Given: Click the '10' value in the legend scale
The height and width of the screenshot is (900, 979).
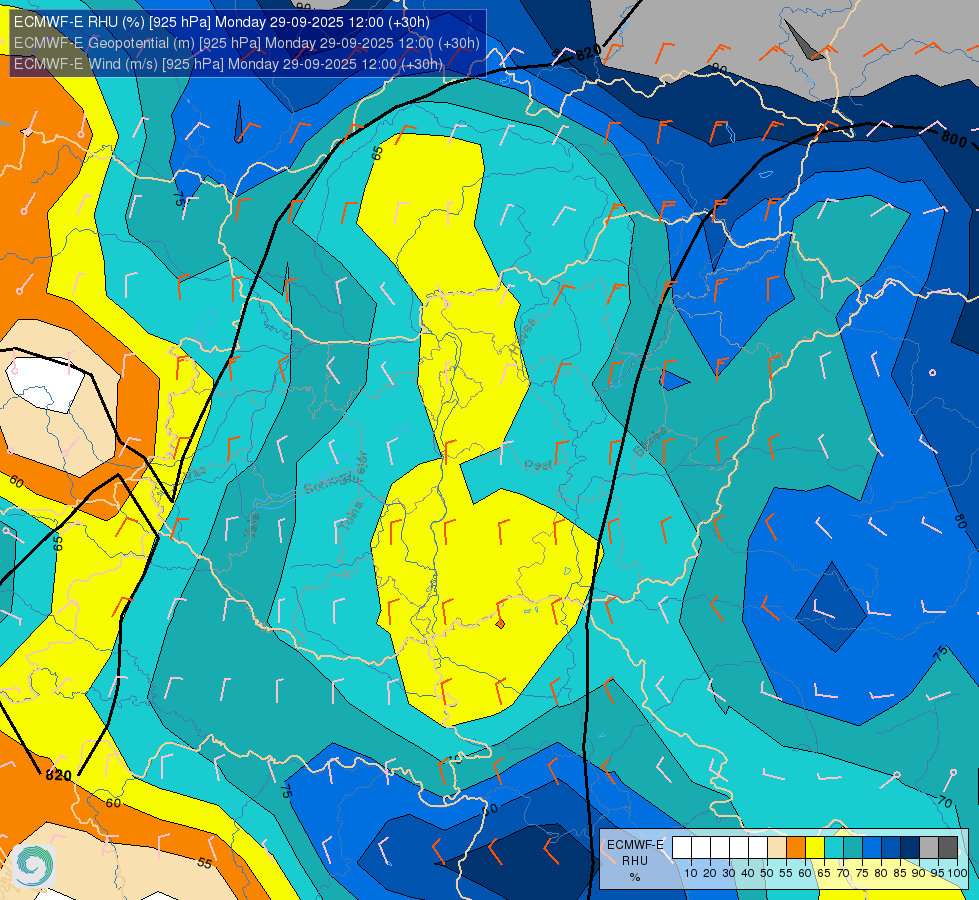Looking at the screenshot, I should coord(691,873).
